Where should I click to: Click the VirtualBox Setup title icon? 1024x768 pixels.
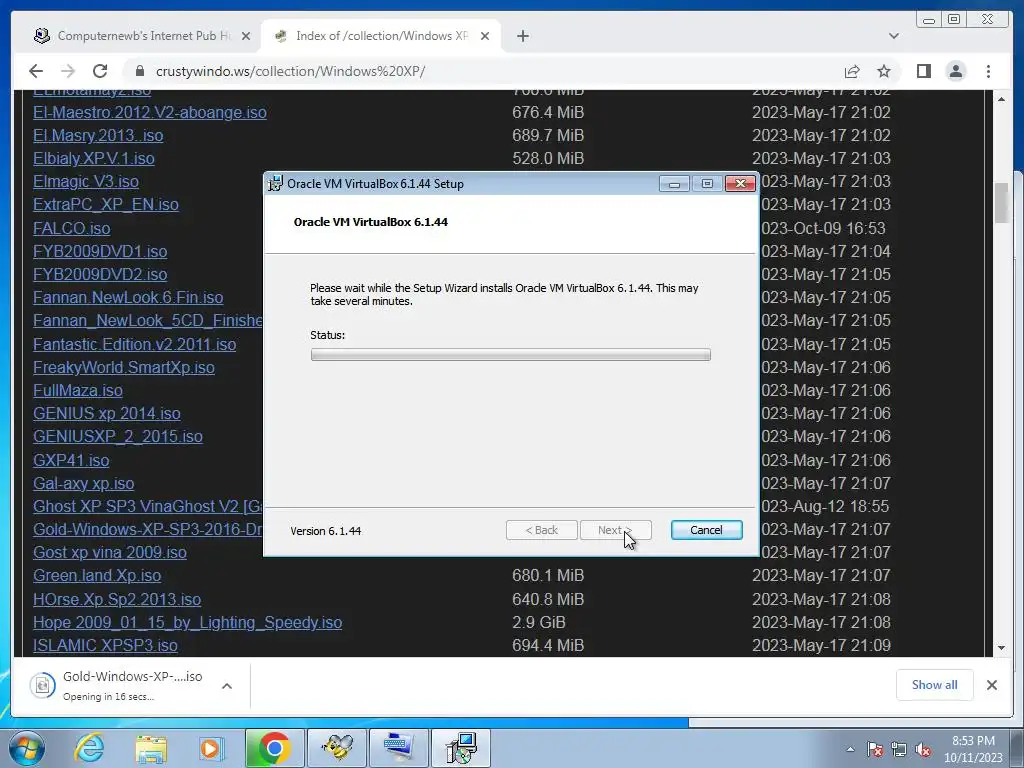(276, 184)
